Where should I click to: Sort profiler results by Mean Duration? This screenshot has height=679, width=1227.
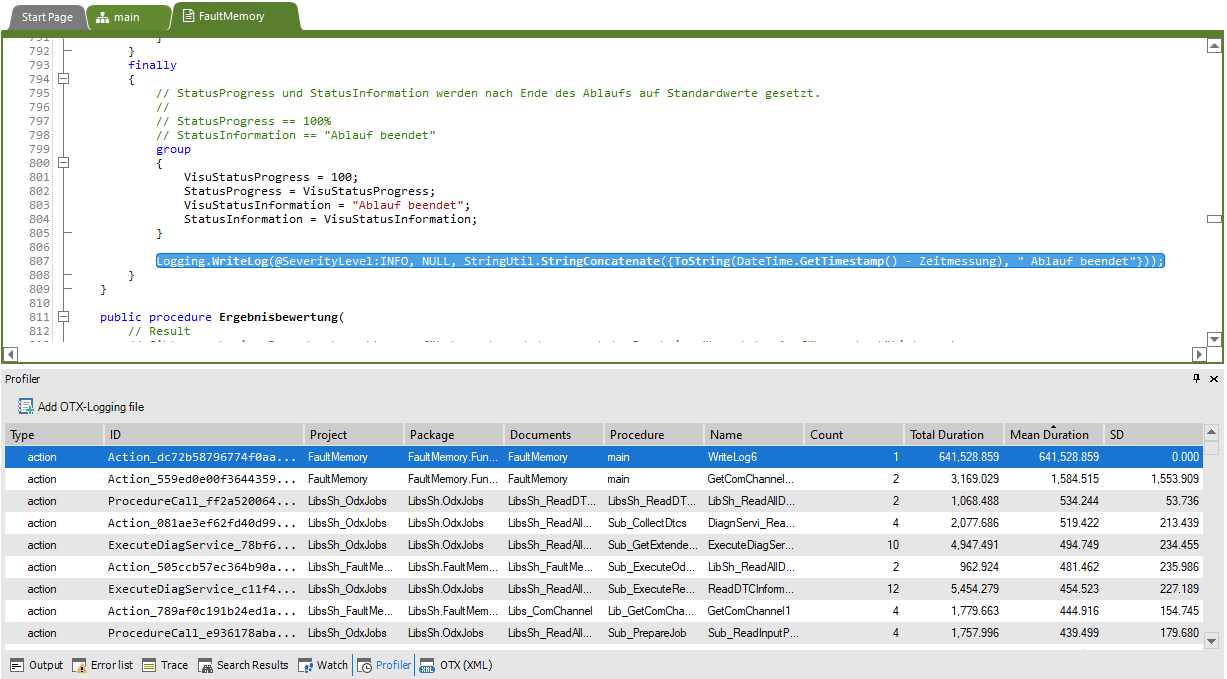pos(1050,435)
